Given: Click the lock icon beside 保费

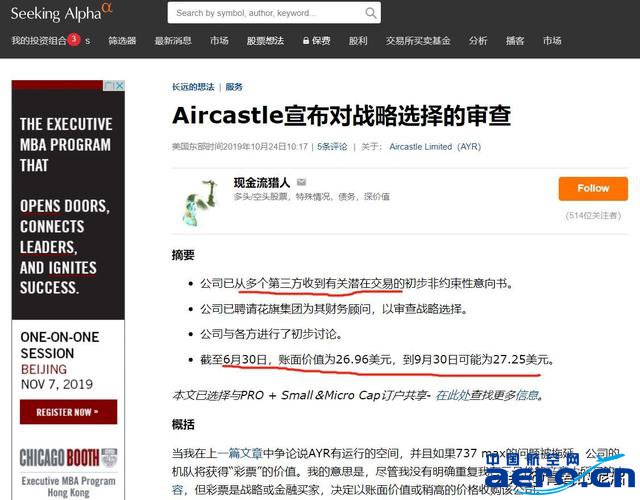Looking at the screenshot, I should tap(306, 41).
